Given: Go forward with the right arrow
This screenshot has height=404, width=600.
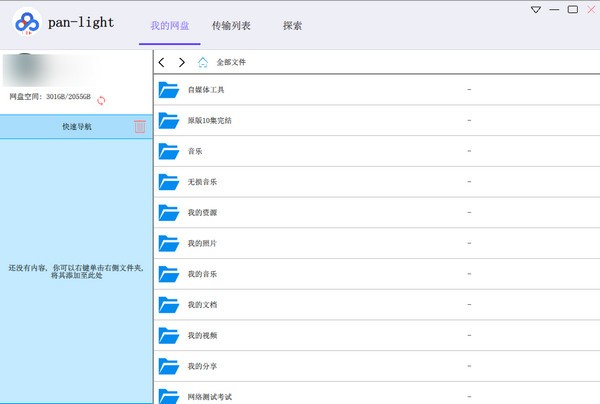Looking at the screenshot, I should point(181,62).
